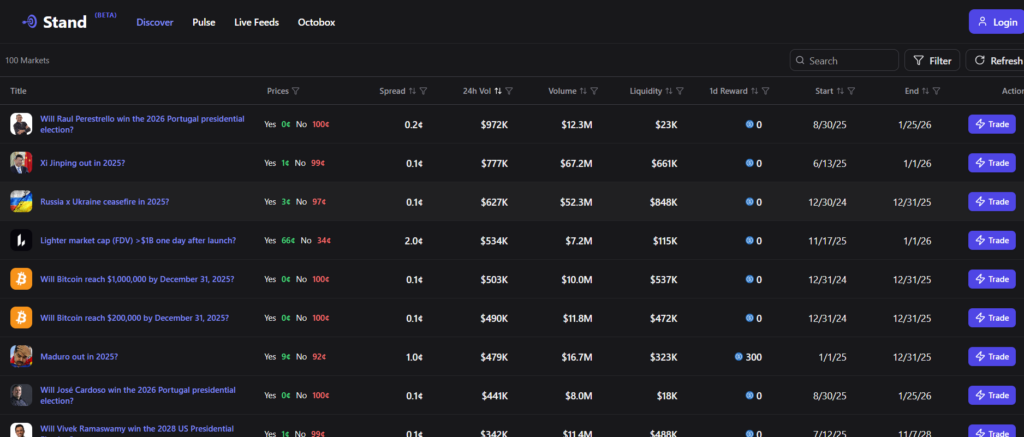Switch to the Discover tab
This screenshot has height=437, width=1024.
point(155,22)
